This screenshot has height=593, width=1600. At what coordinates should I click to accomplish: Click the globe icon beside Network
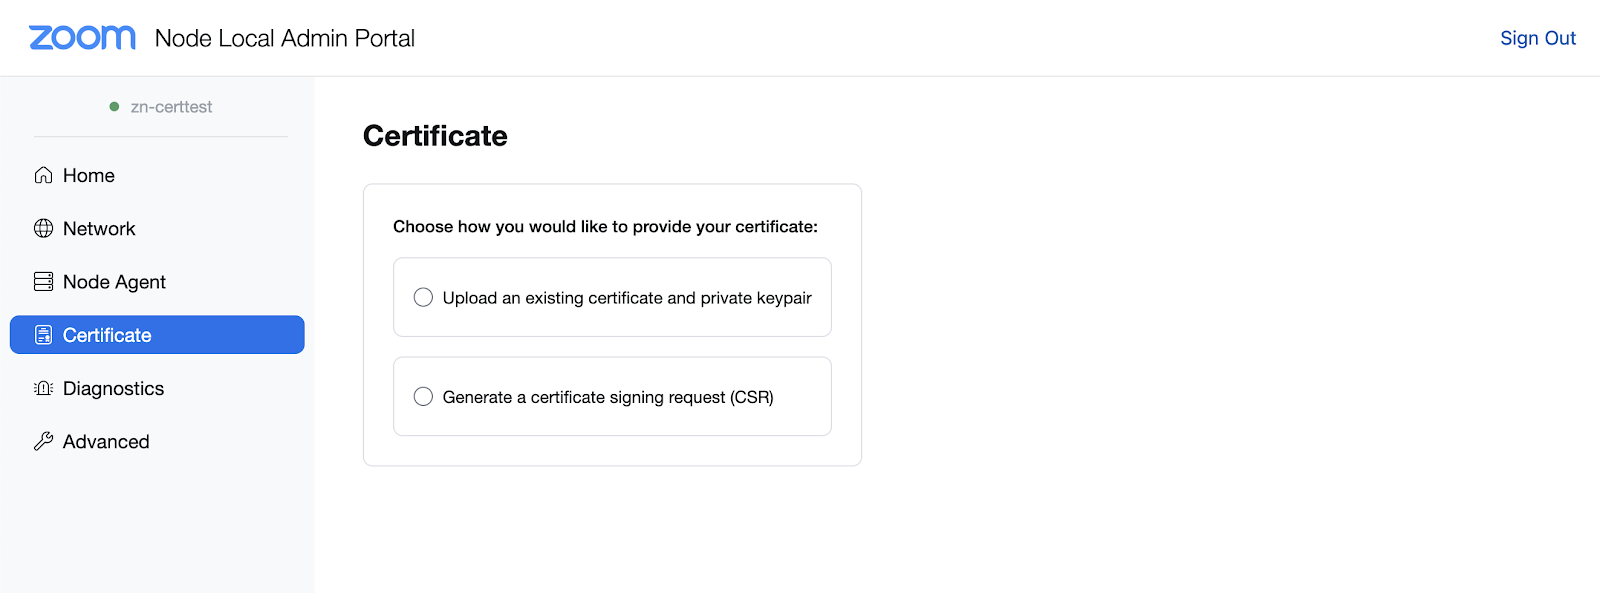[x=43, y=228]
